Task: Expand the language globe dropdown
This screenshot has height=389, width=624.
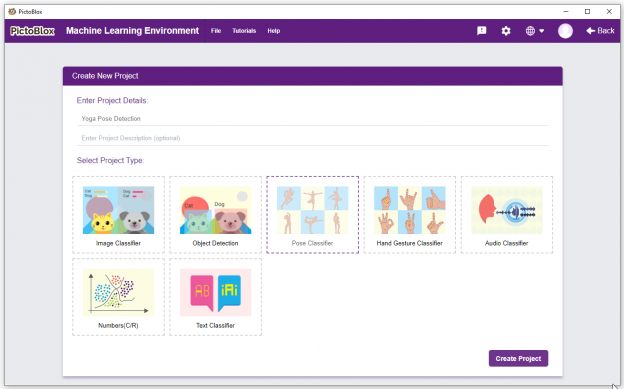Action: [x=534, y=31]
